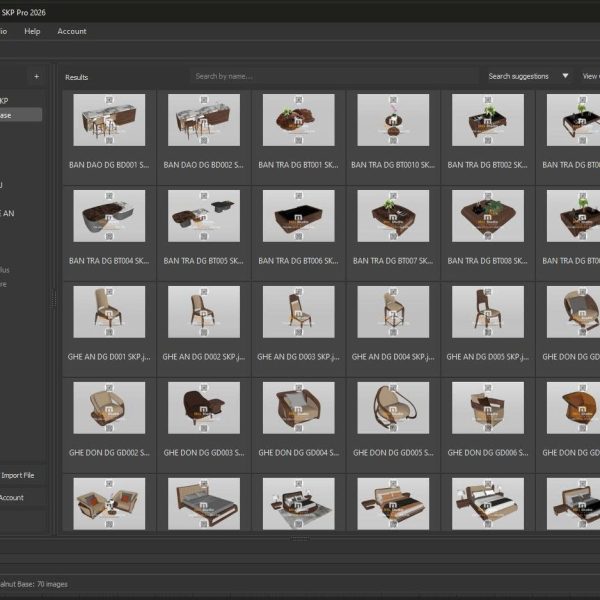Viewport: 600px width, 600px height.
Task: Select the two-armchairs set thumbnail in bottom row
Action: tap(109, 504)
